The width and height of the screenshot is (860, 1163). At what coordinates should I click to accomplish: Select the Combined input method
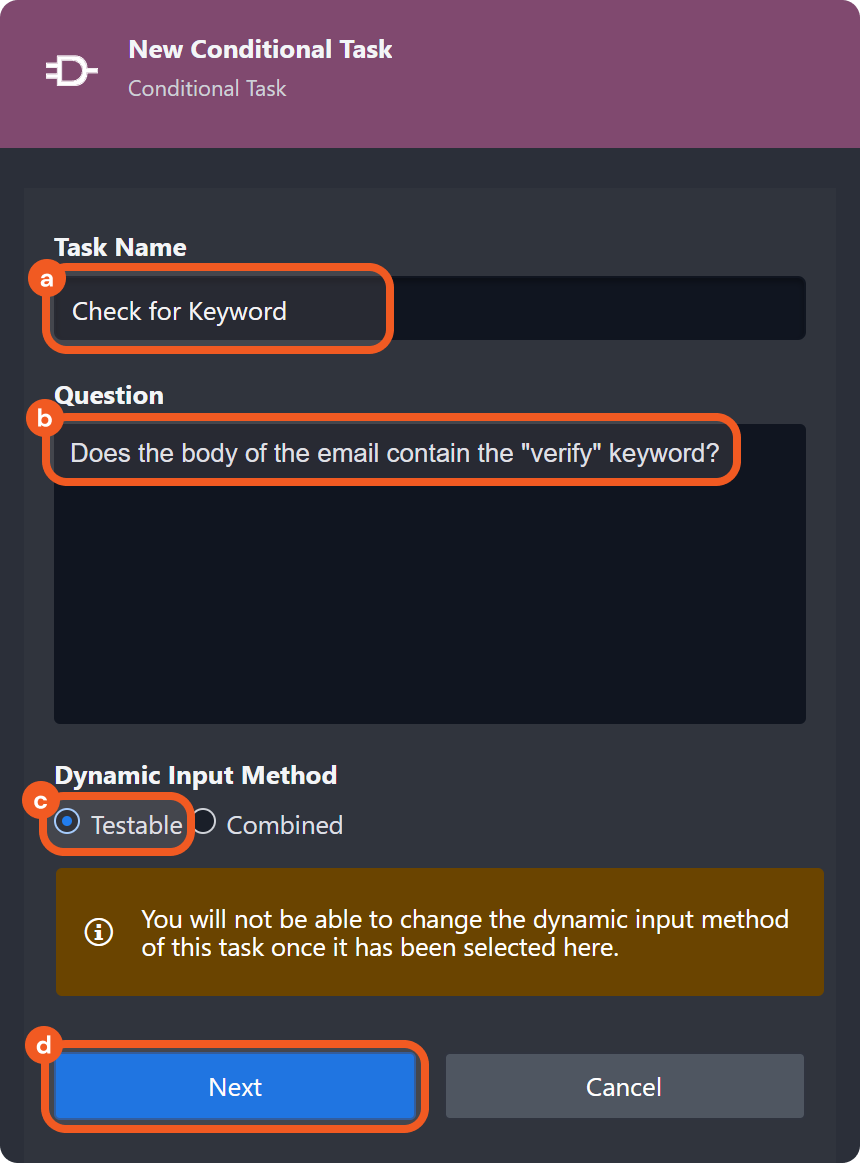(204, 822)
